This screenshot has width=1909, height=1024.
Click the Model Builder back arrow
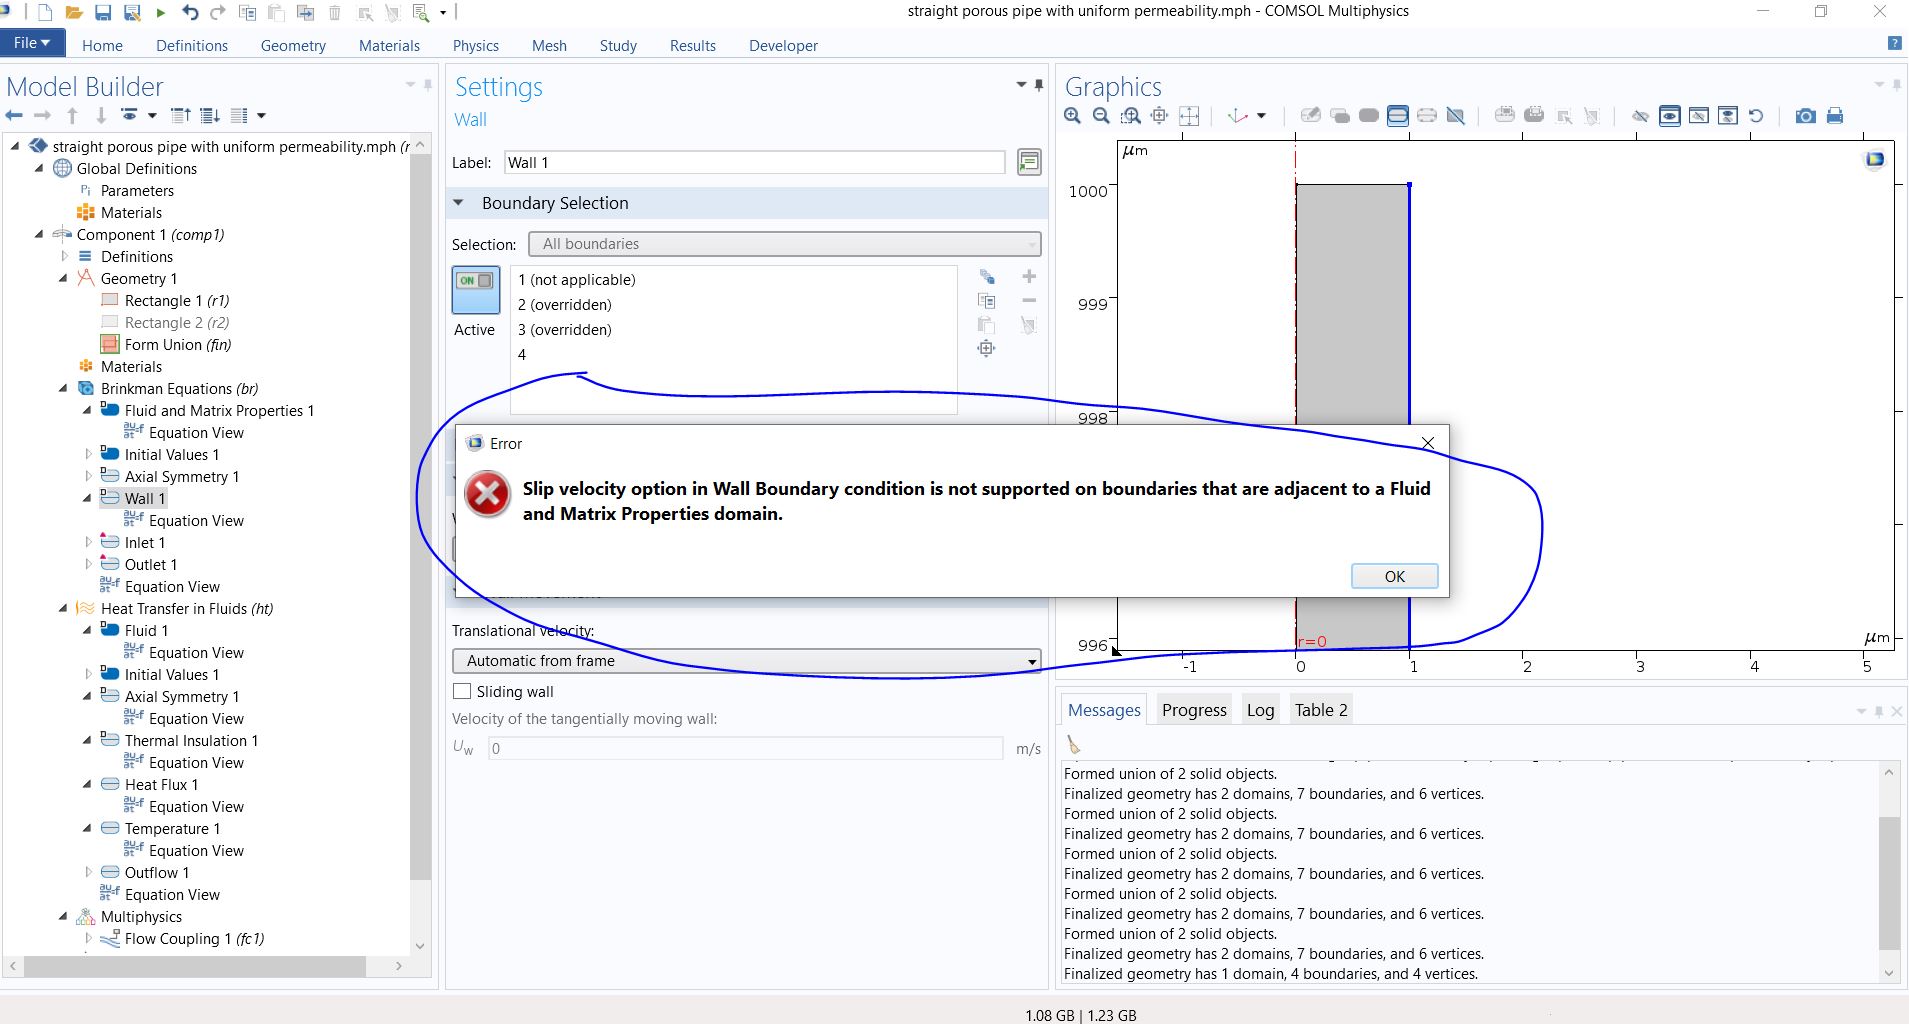[14, 116]
